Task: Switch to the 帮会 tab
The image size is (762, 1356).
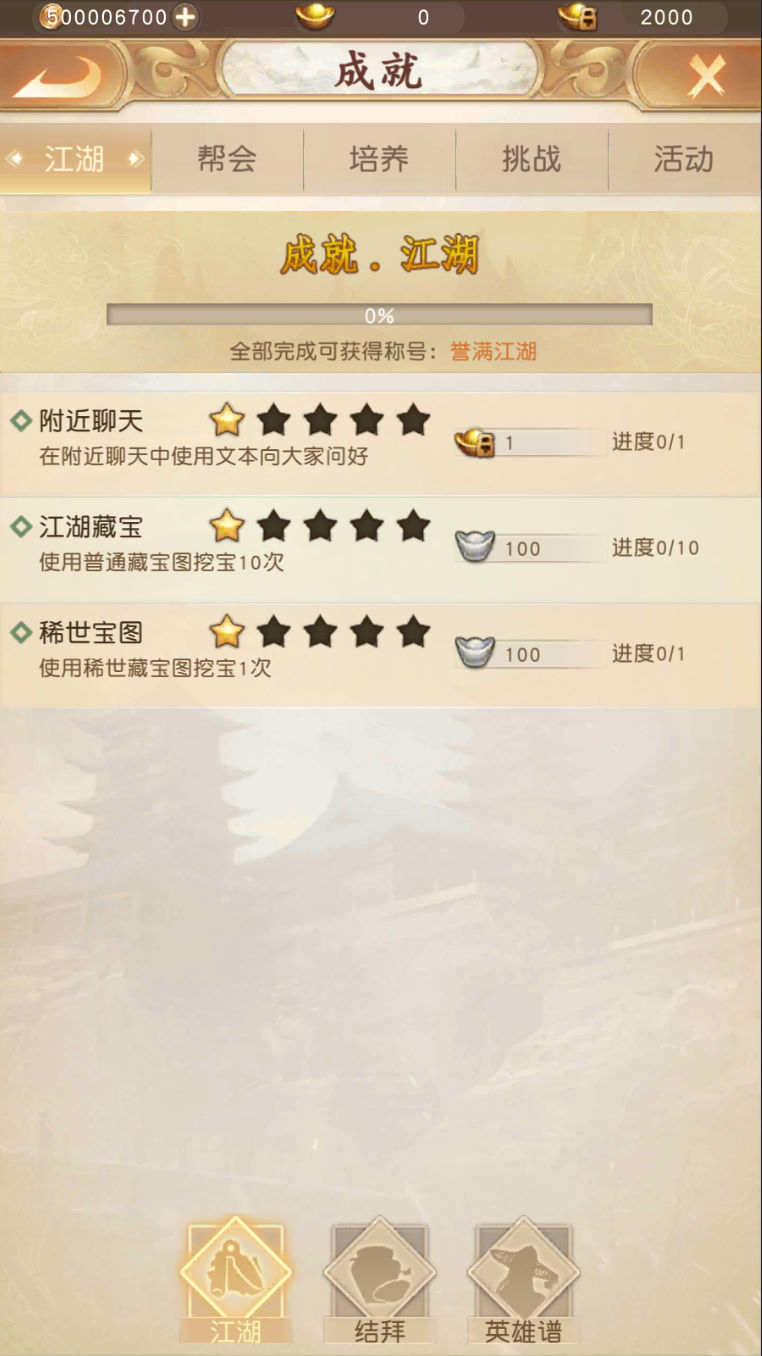Action: [227, 159]
